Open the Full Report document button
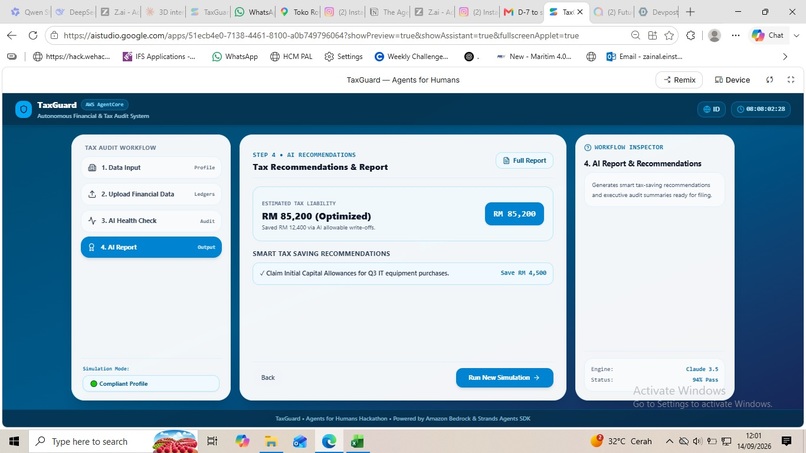Image resolution: width=806 pixels, height=453 pixels. 524,160
